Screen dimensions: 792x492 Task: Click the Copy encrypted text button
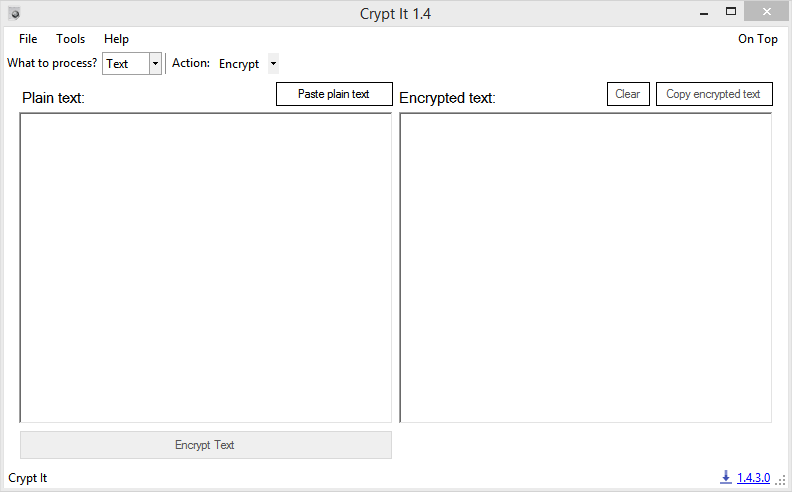[714, 94]
